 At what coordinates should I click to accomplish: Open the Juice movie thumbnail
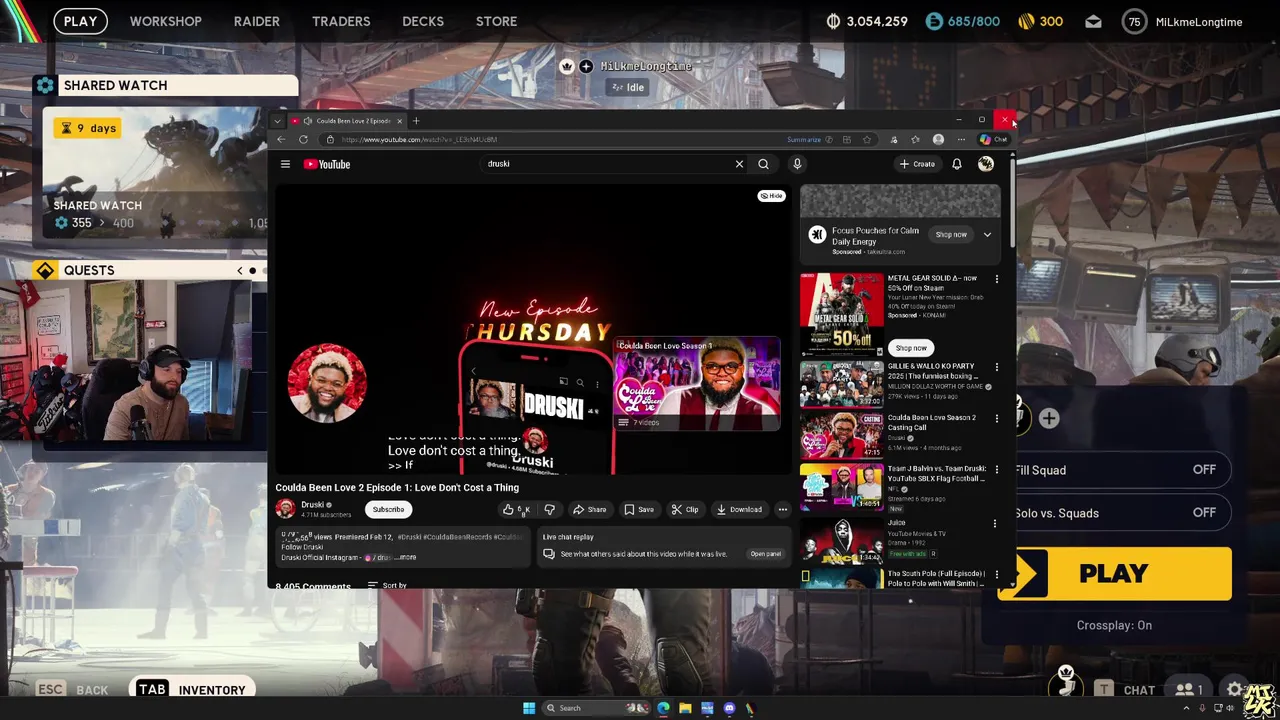click(x=841, y=540)
